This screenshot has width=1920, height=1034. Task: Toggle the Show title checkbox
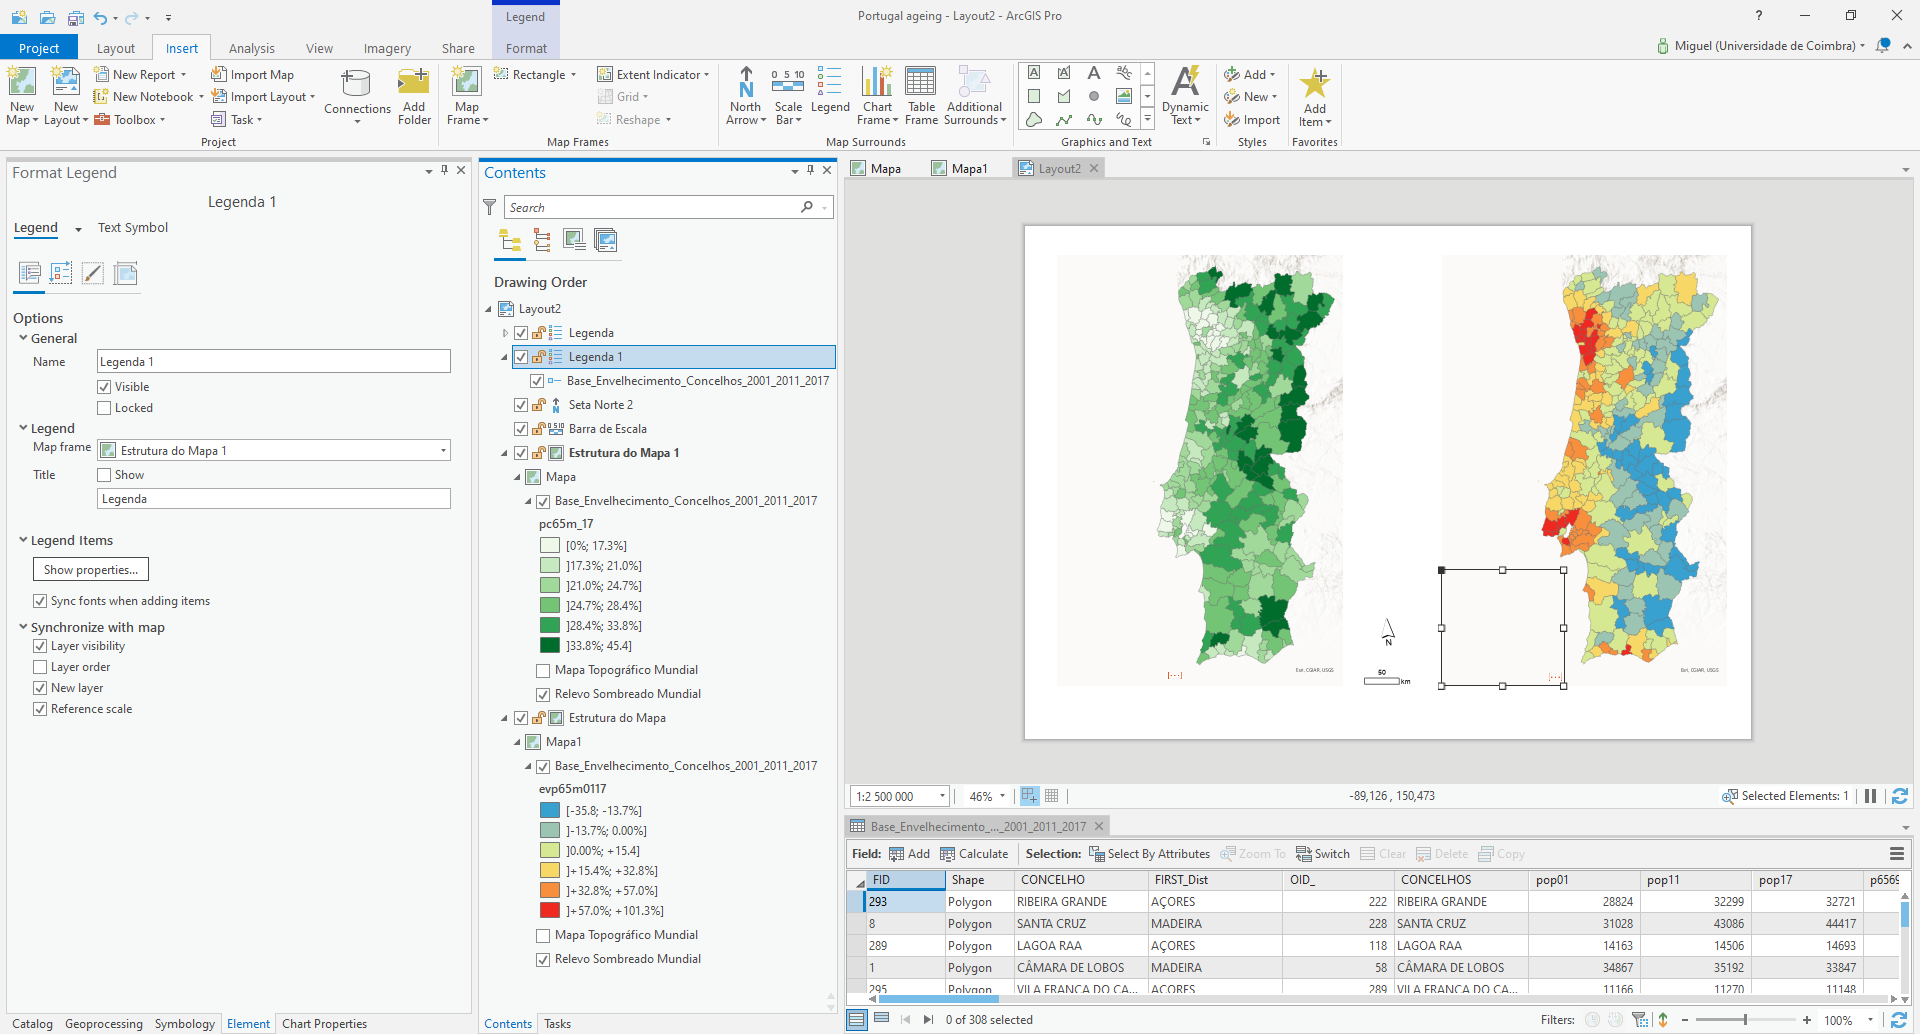coord(104,475)
